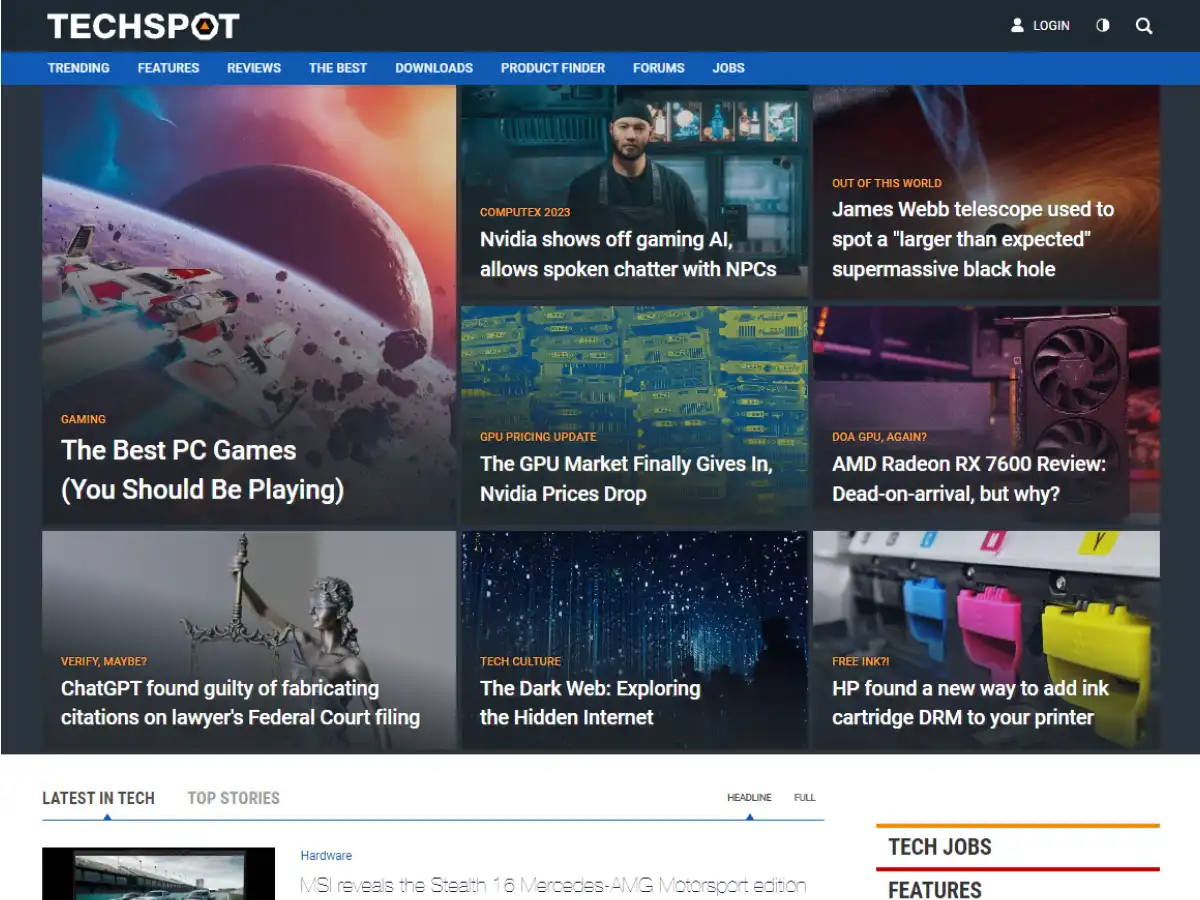Open The GPU Market Finally Gives In article
This screenshot has height=900, width=1200.
coord(626,478)
